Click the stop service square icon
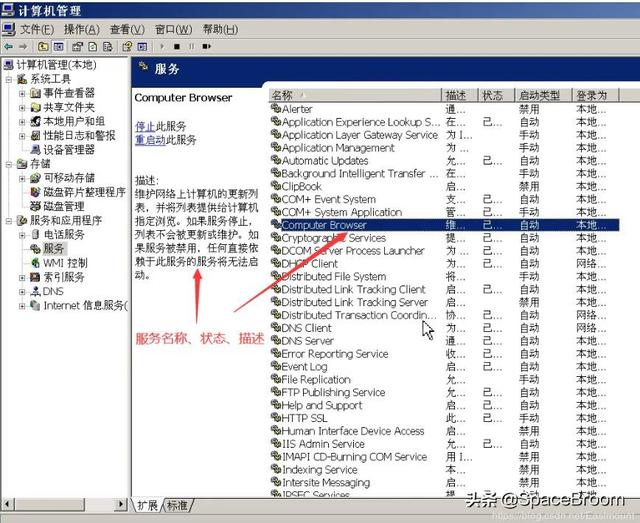Viewport: 640px width, 523px height. click(x=177, y=47)
